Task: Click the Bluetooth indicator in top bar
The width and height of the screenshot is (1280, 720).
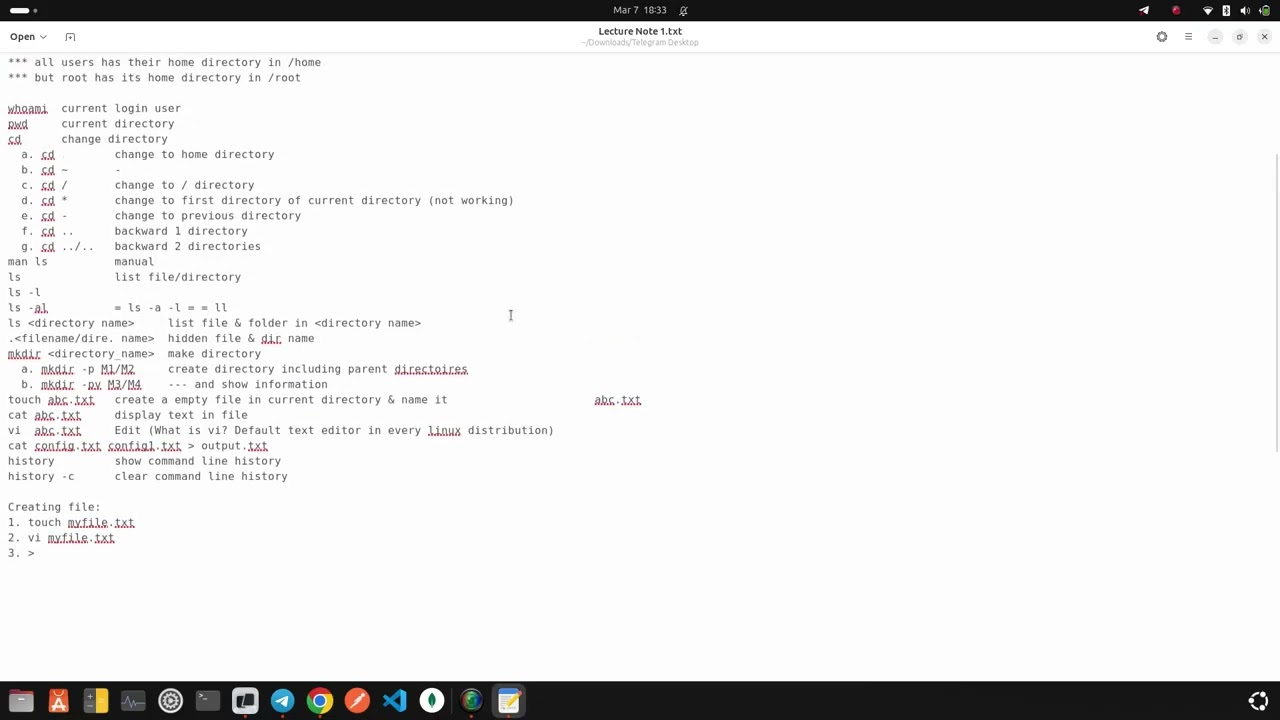Action: (1226, 10)
